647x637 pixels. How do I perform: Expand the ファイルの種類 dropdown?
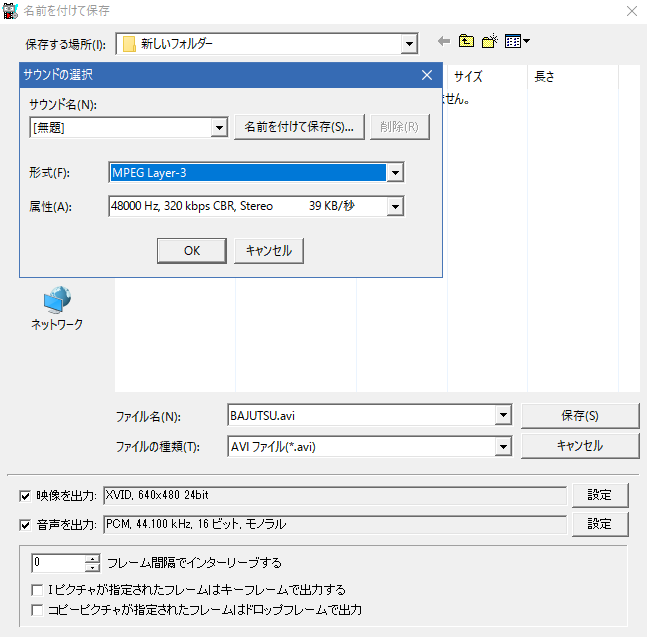click(x=502, y=446)
